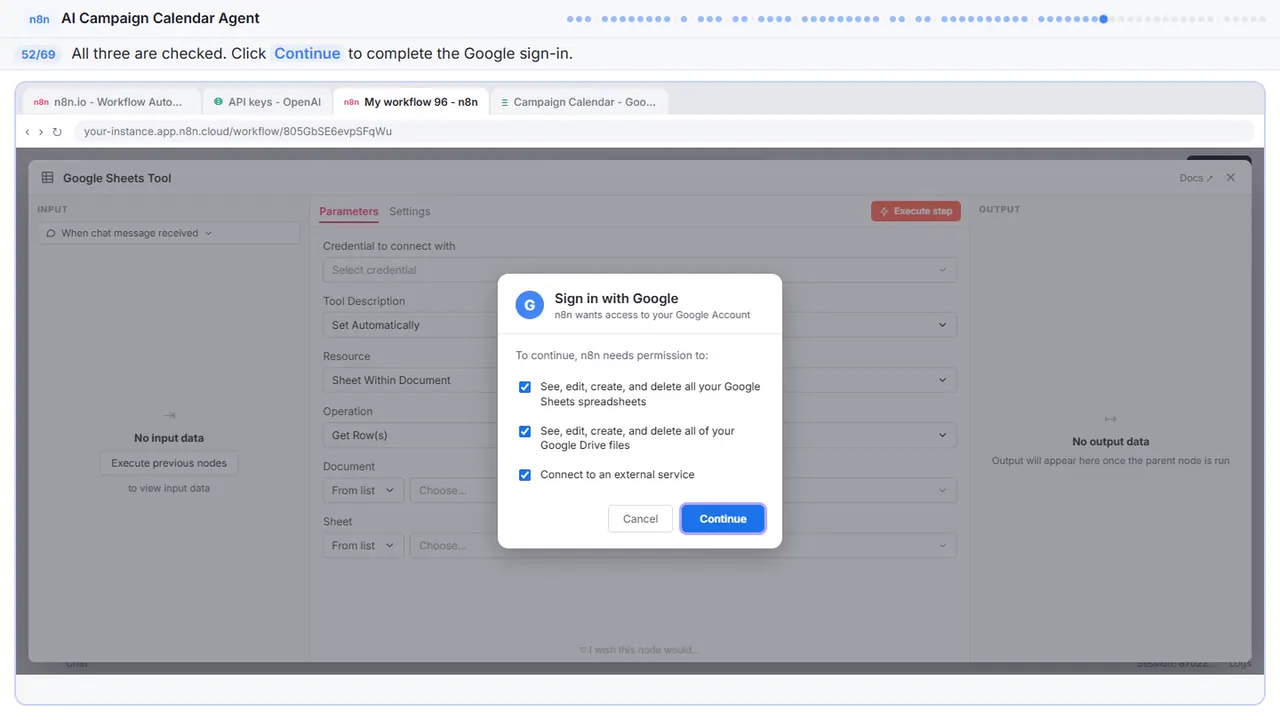Click the Continue button in Google sign-in
This screenshot has height=720, width=1280.
[x=723, y=519]
